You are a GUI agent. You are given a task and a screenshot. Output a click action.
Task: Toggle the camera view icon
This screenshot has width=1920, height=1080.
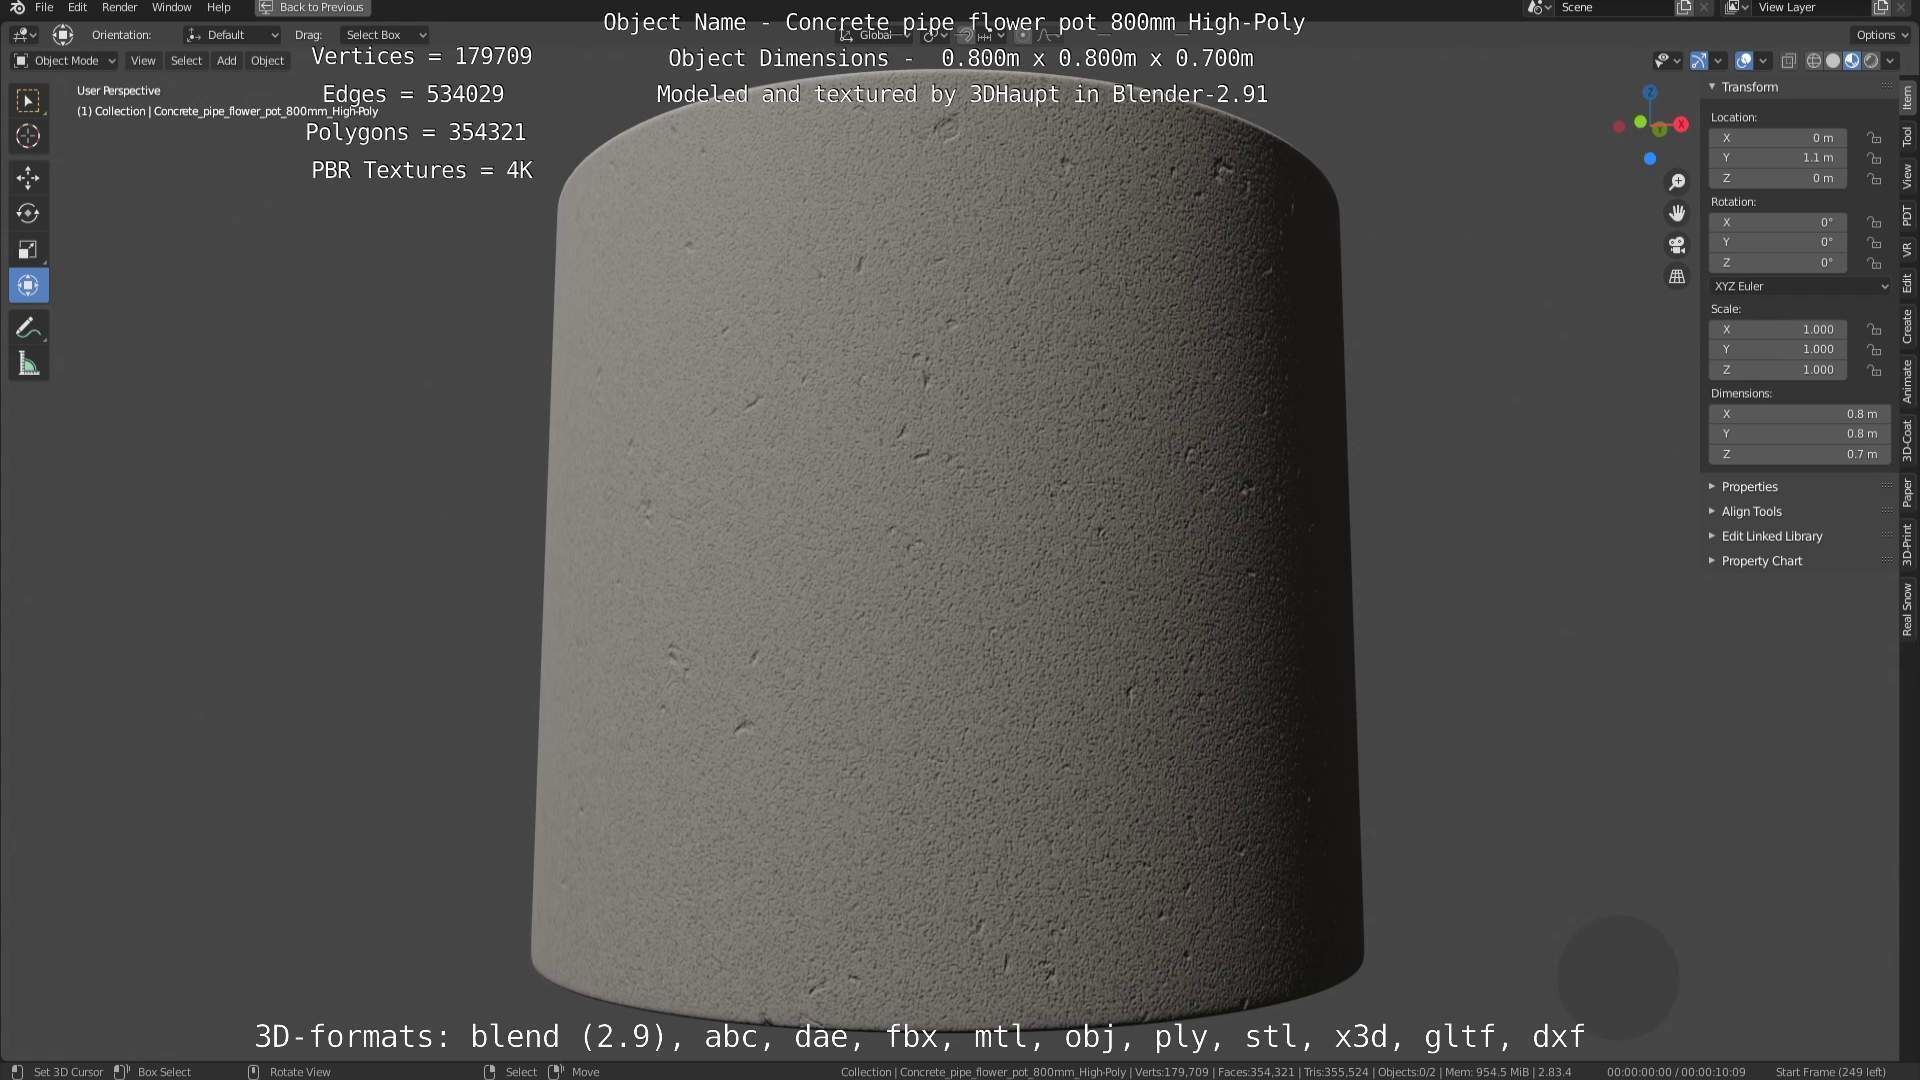[x=1677, y=245]
